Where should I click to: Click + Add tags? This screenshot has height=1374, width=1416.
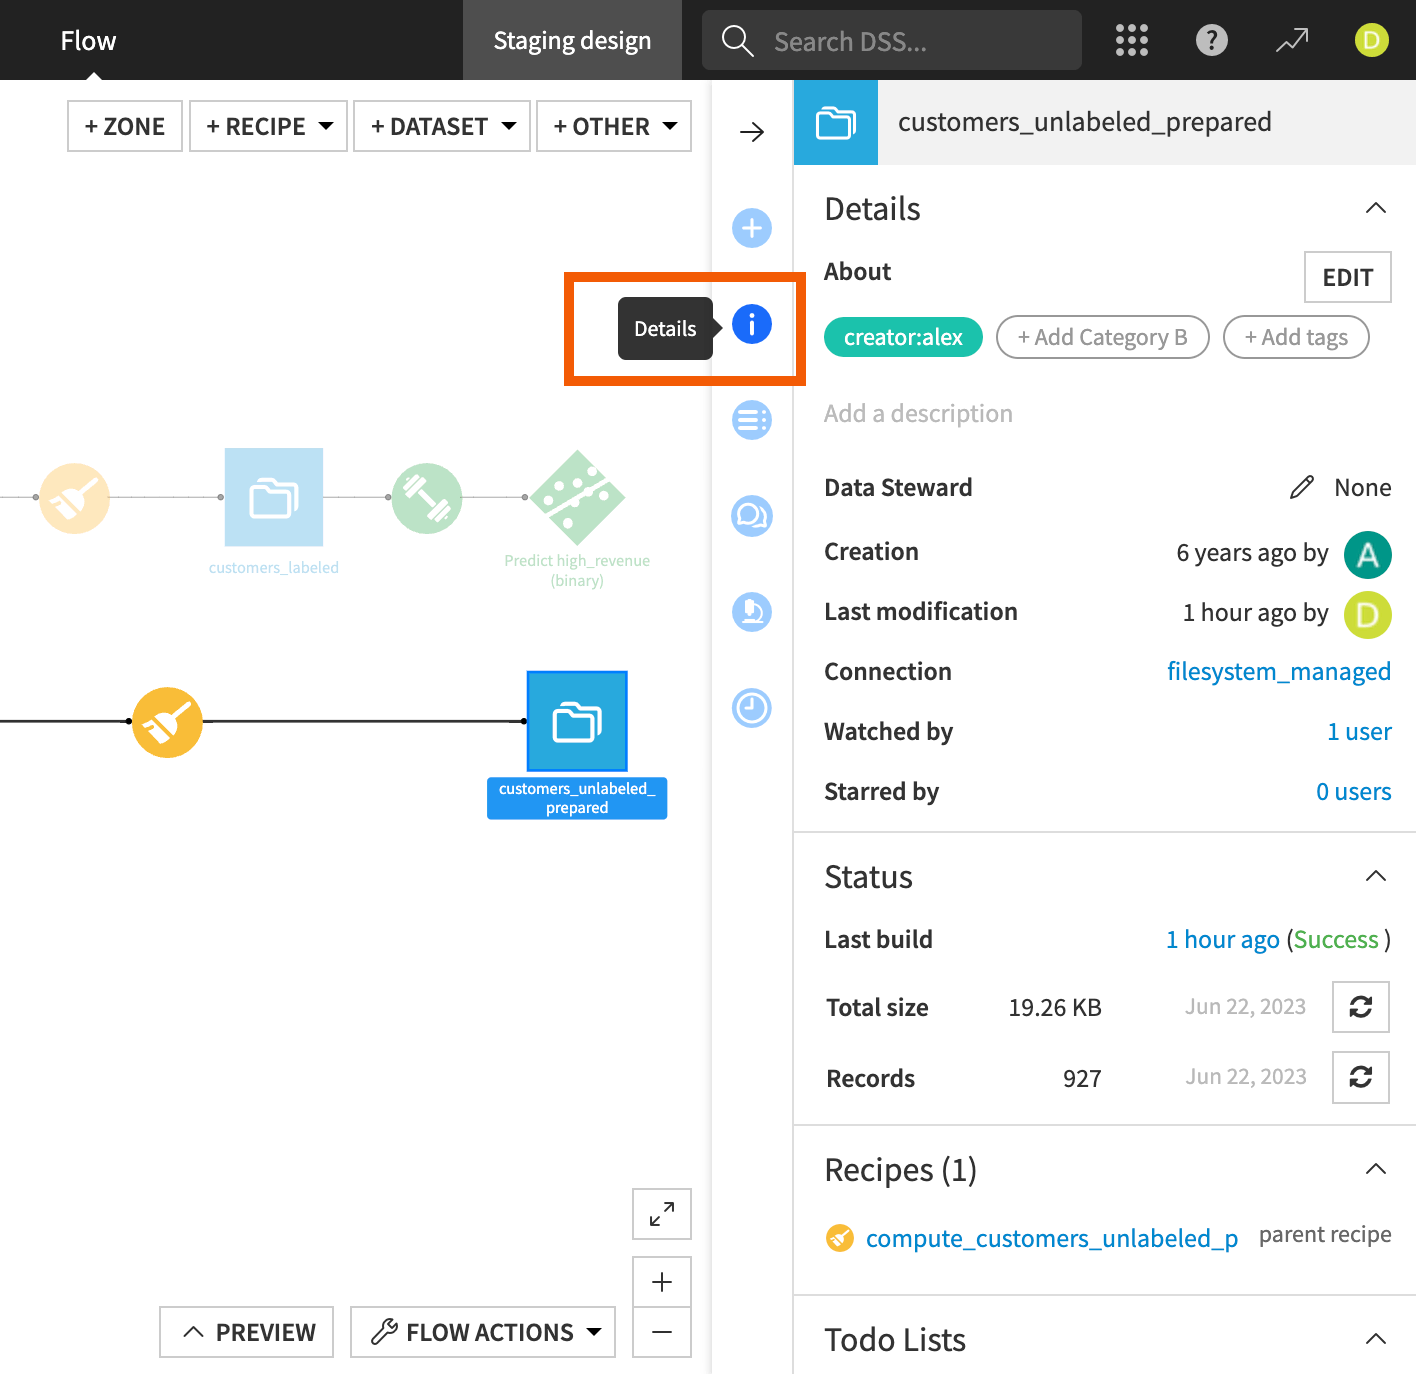point(1296,337)
